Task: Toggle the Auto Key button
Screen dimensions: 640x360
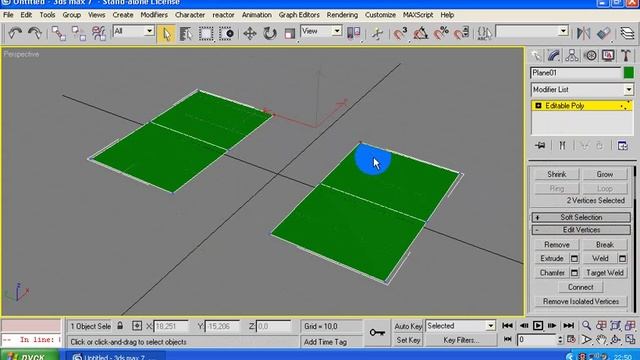Action: 408,326
